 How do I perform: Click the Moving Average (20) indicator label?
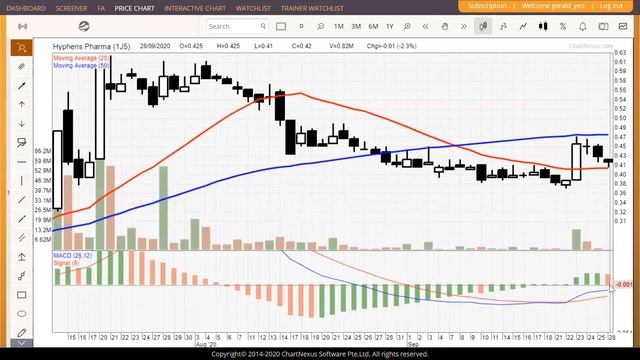point(81,58)
